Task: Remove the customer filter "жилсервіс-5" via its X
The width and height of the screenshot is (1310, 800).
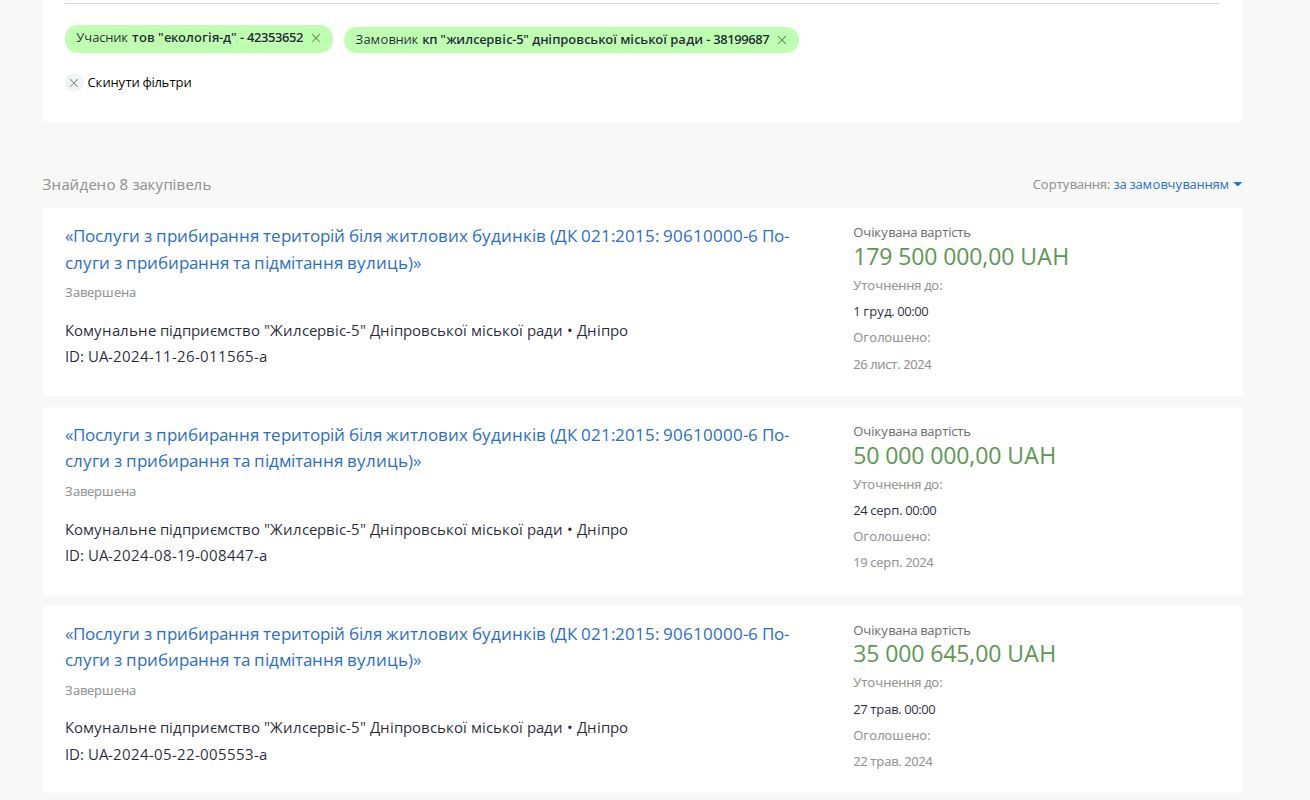Action: (x=782, y=40)
